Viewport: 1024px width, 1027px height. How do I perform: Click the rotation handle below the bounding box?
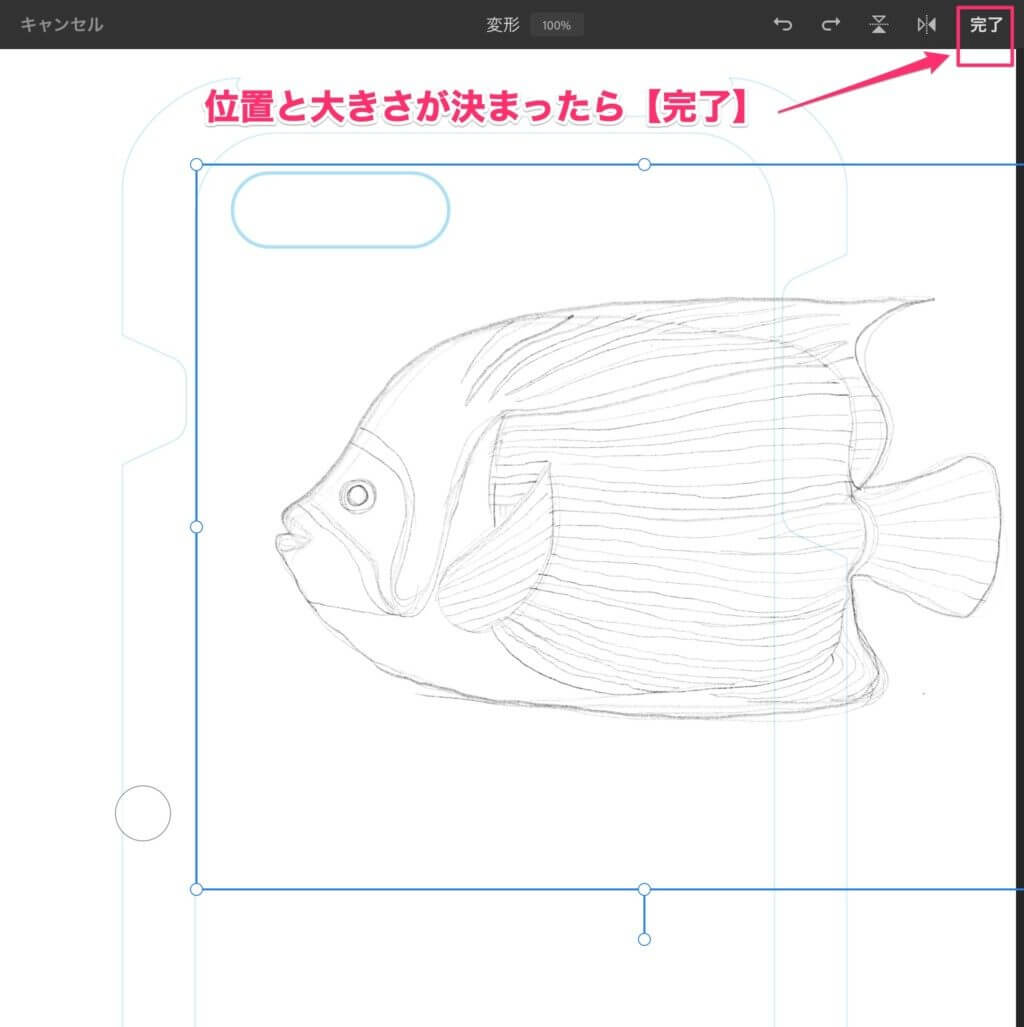point(644,939)
